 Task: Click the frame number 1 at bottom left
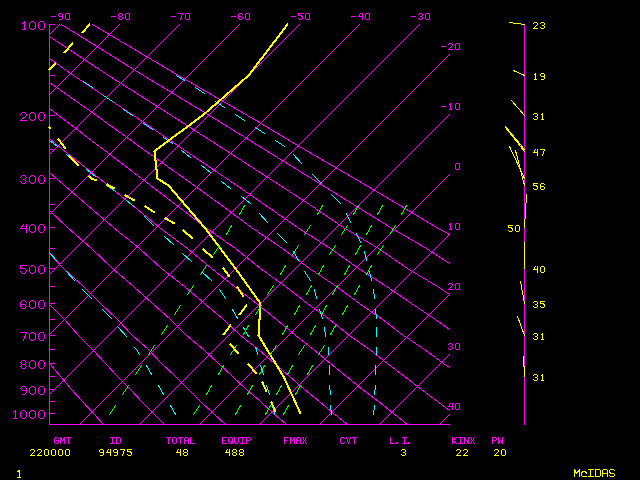[19, 472]
